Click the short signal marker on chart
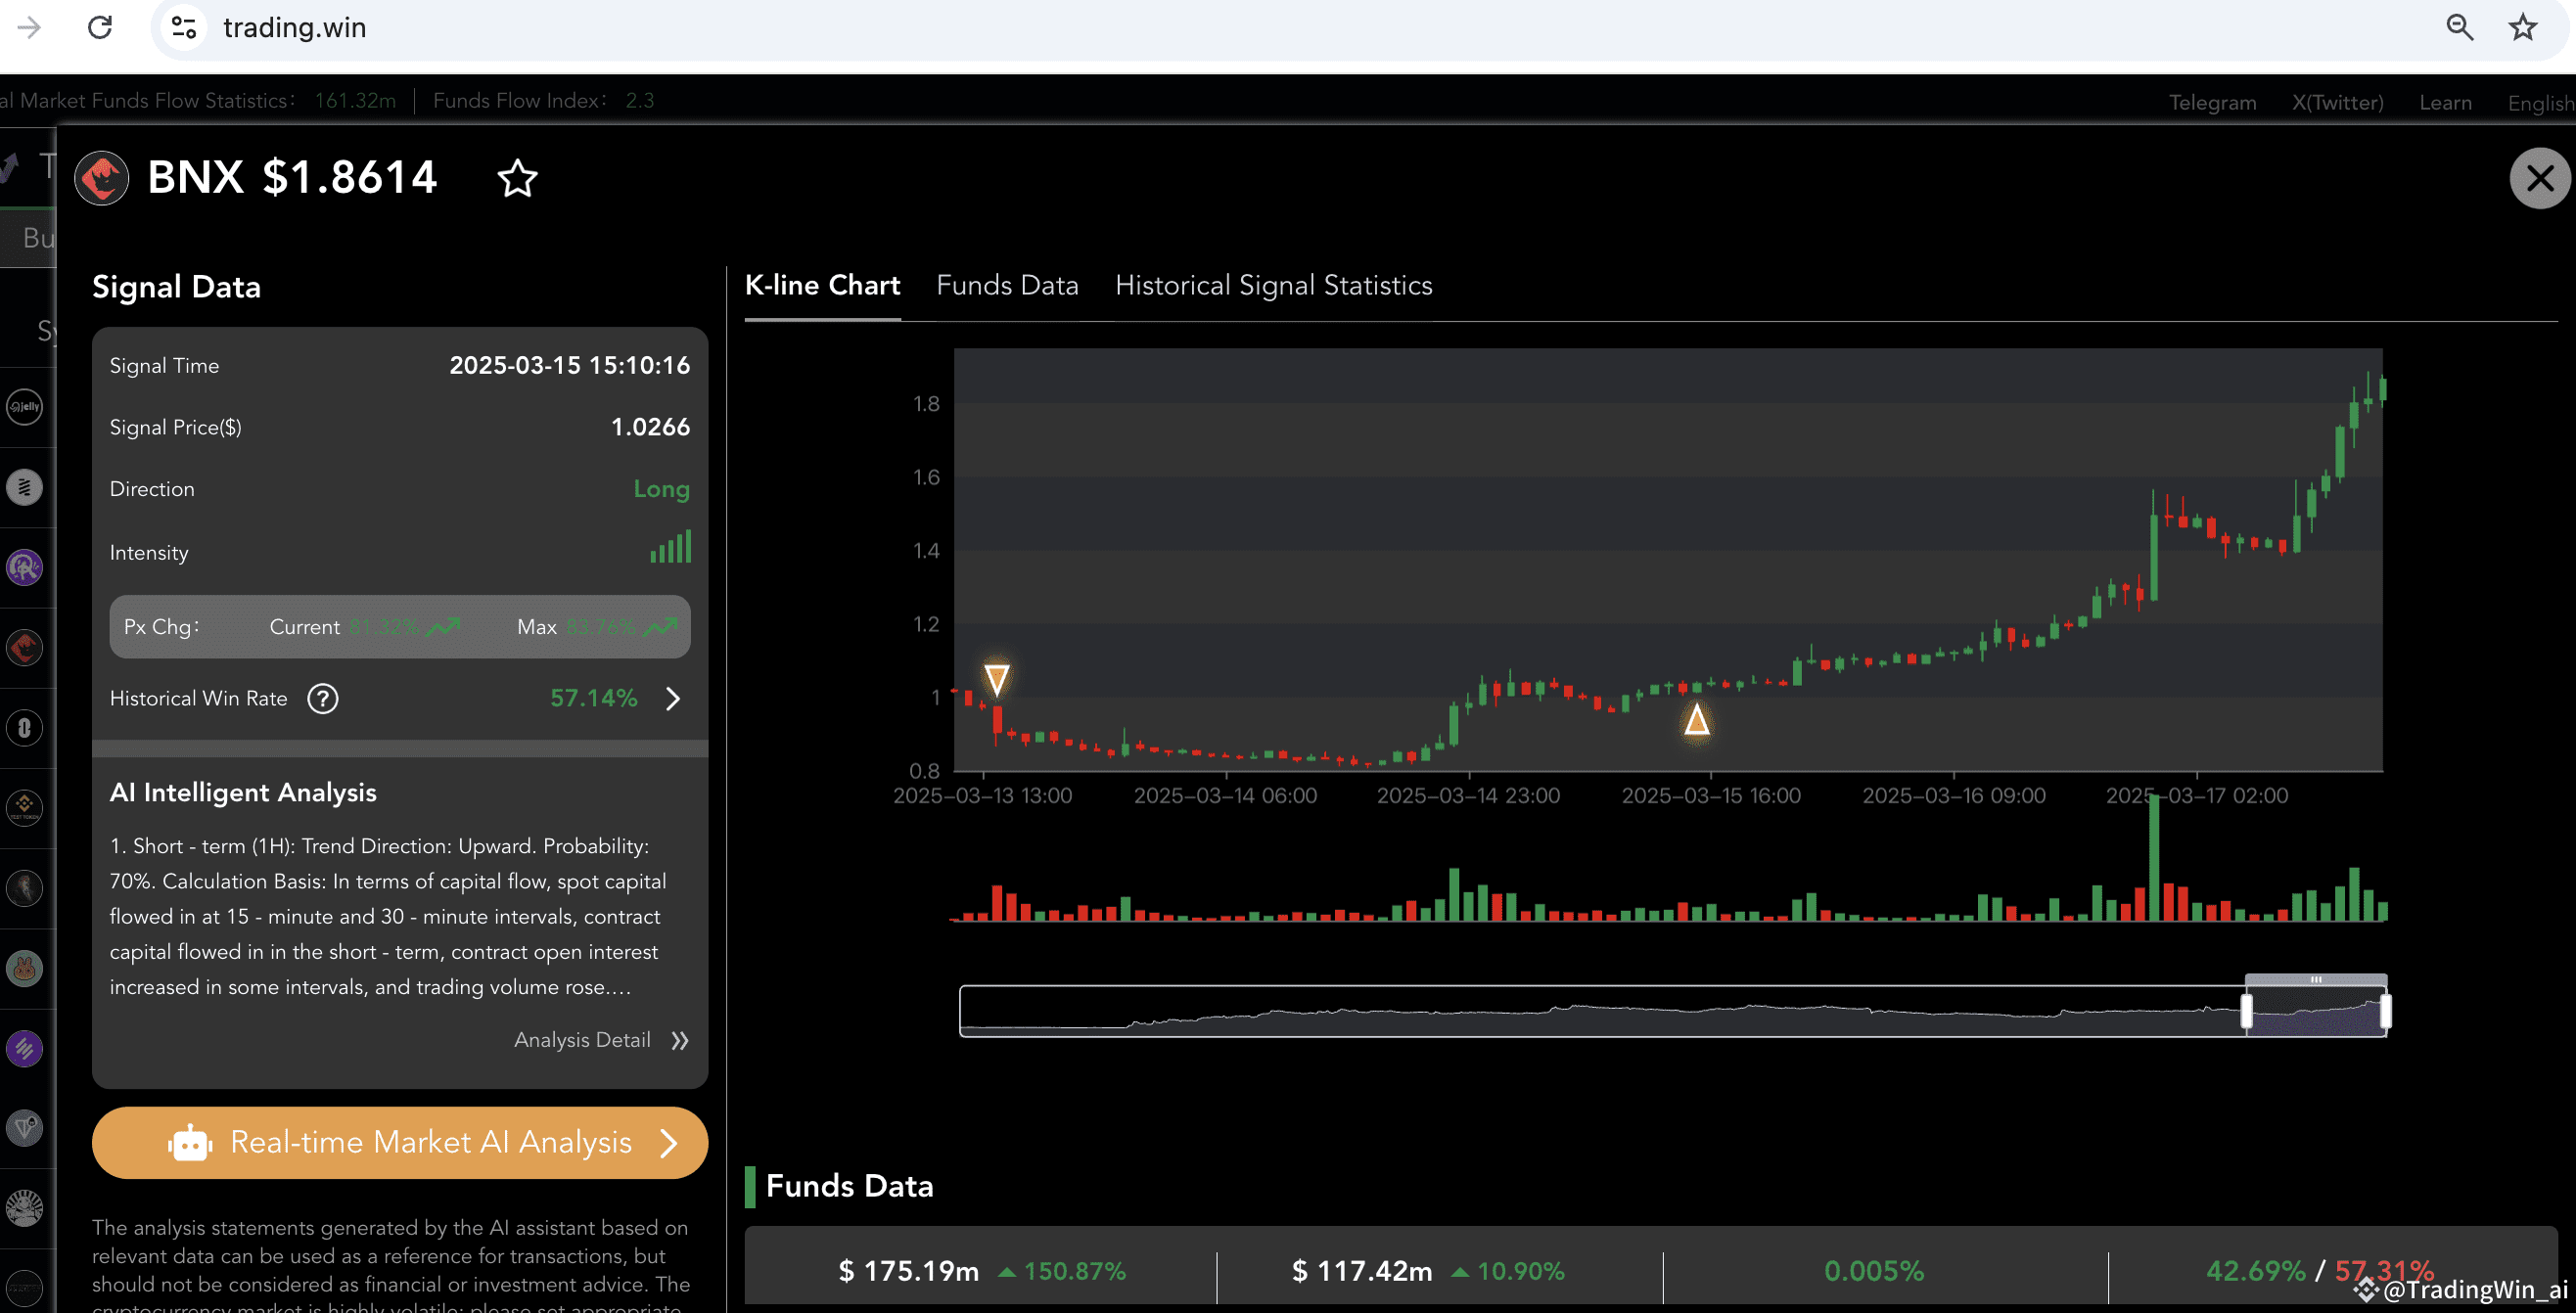 coord(996,680)
